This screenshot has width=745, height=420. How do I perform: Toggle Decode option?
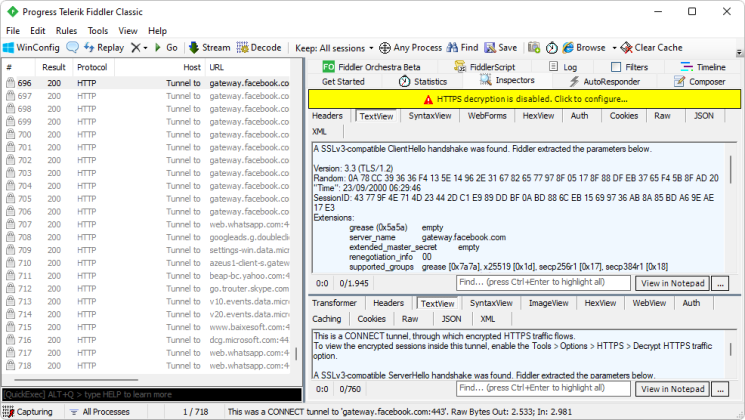(x=259, y=48)
